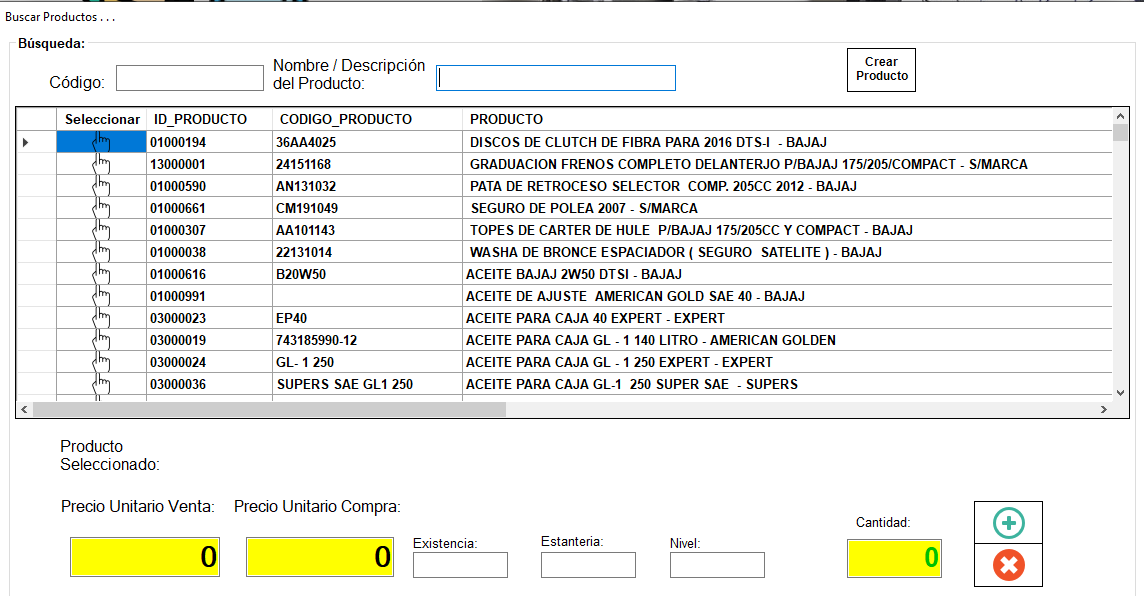This screenshot has height=596, width=1144.
Task: Click the yellow Cantidad field
Action: click(894, 558)
